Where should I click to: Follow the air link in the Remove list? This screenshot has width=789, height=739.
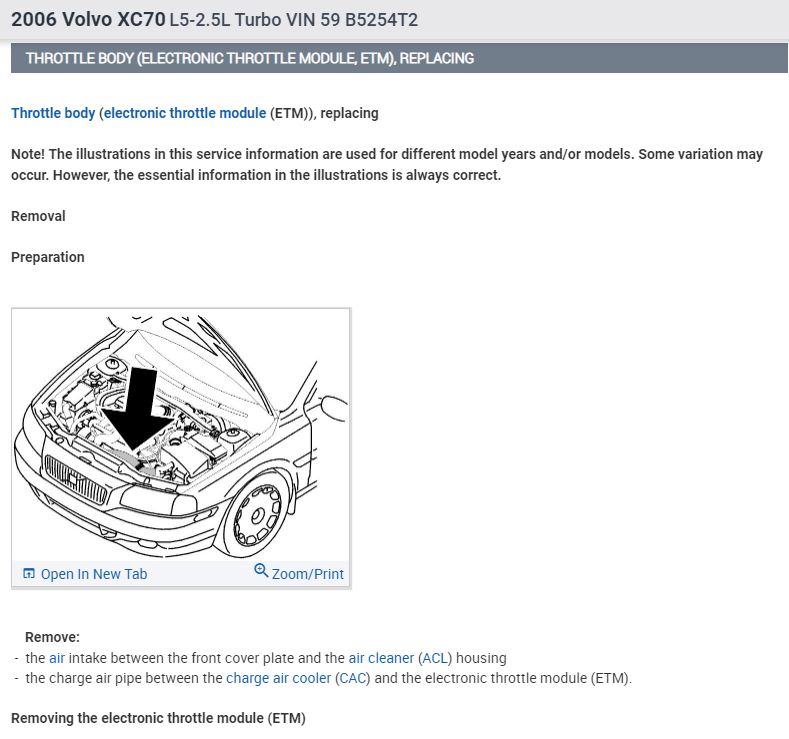pos(57,658)
